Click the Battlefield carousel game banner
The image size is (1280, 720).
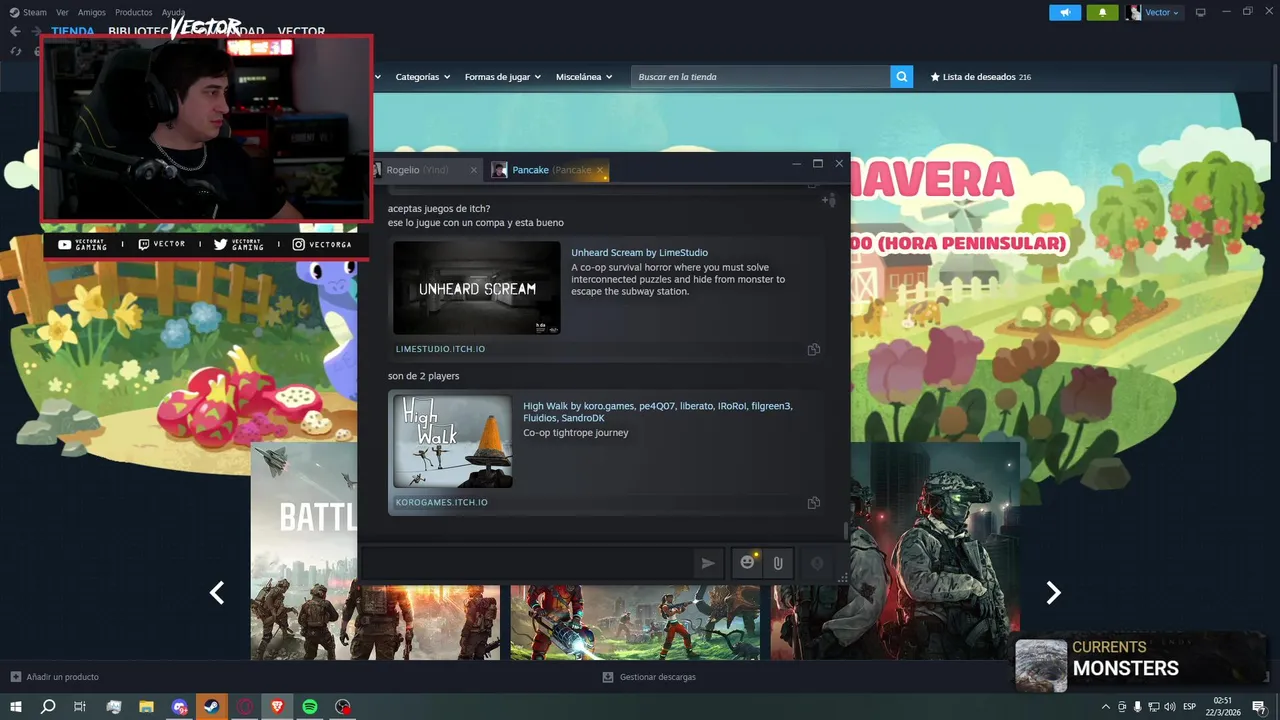[x=304, y=551]
